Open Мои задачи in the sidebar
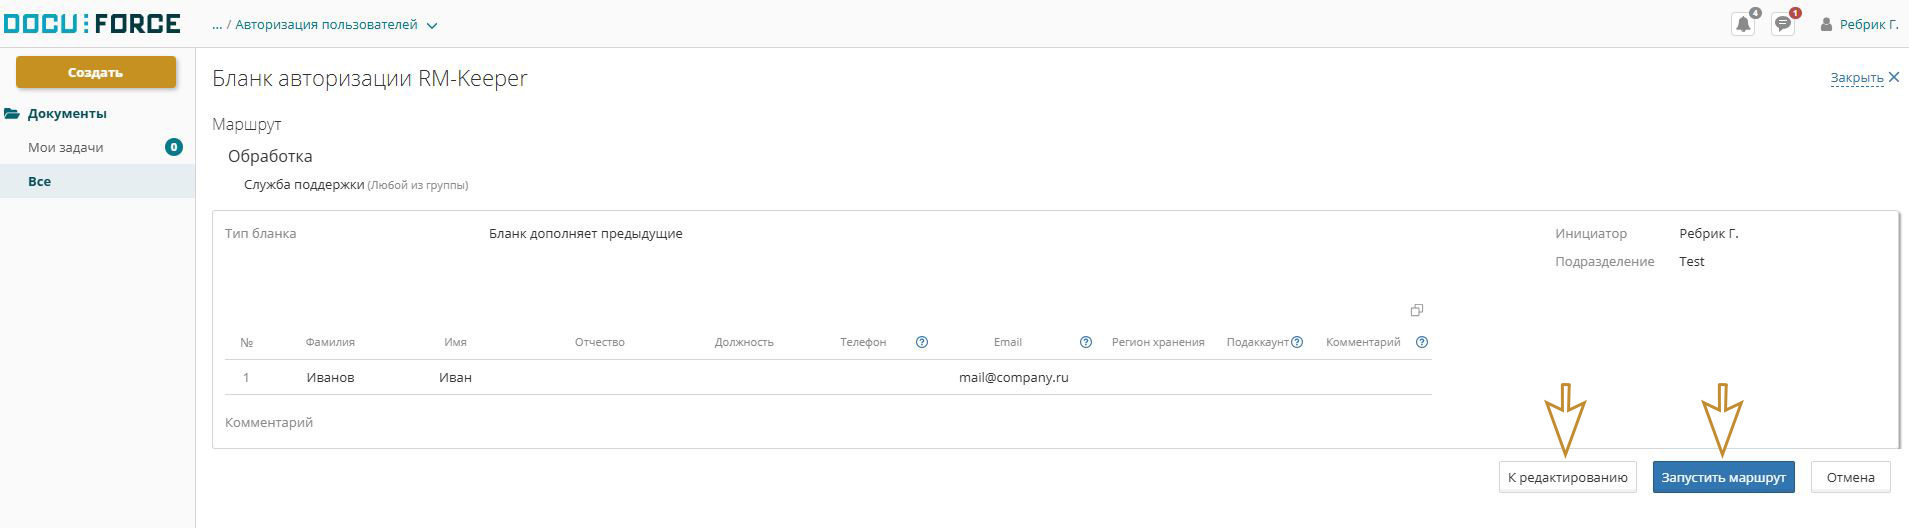 [66, 147]
